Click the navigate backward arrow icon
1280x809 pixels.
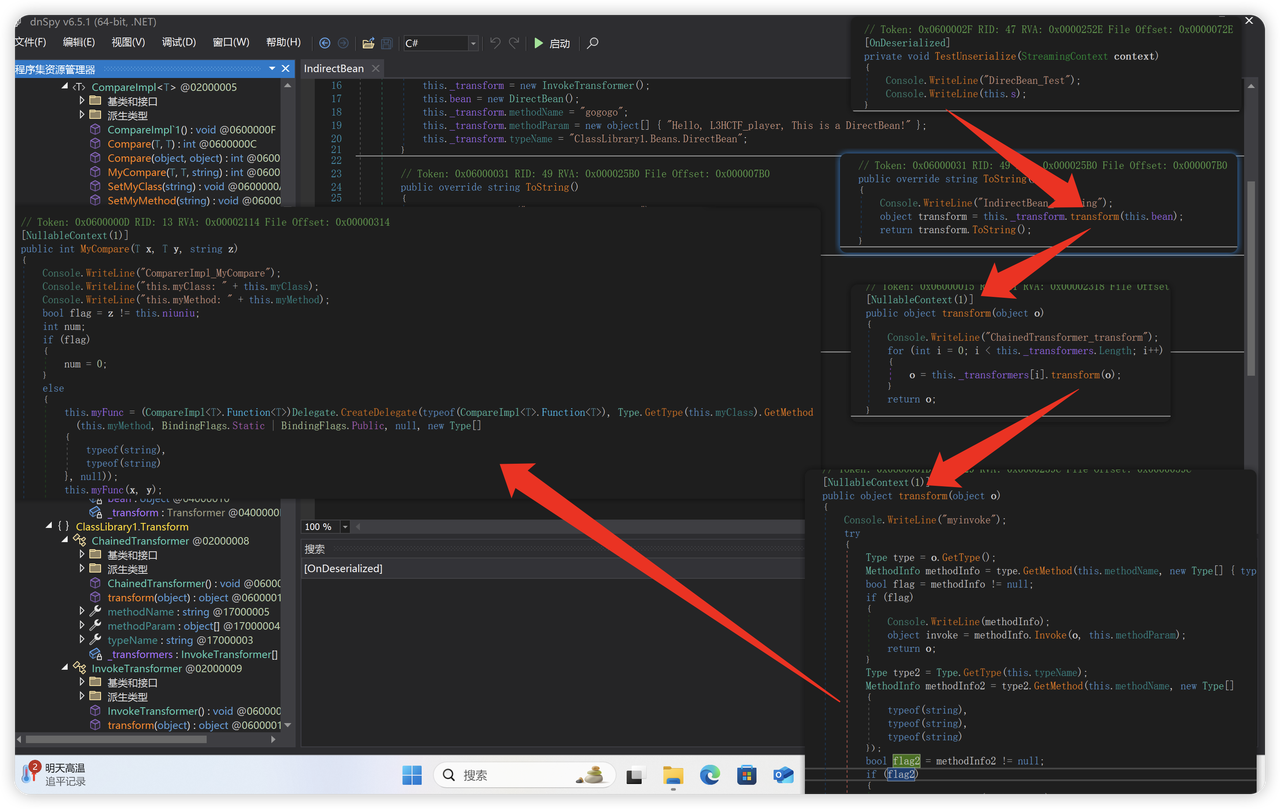(x=325, y=43)
